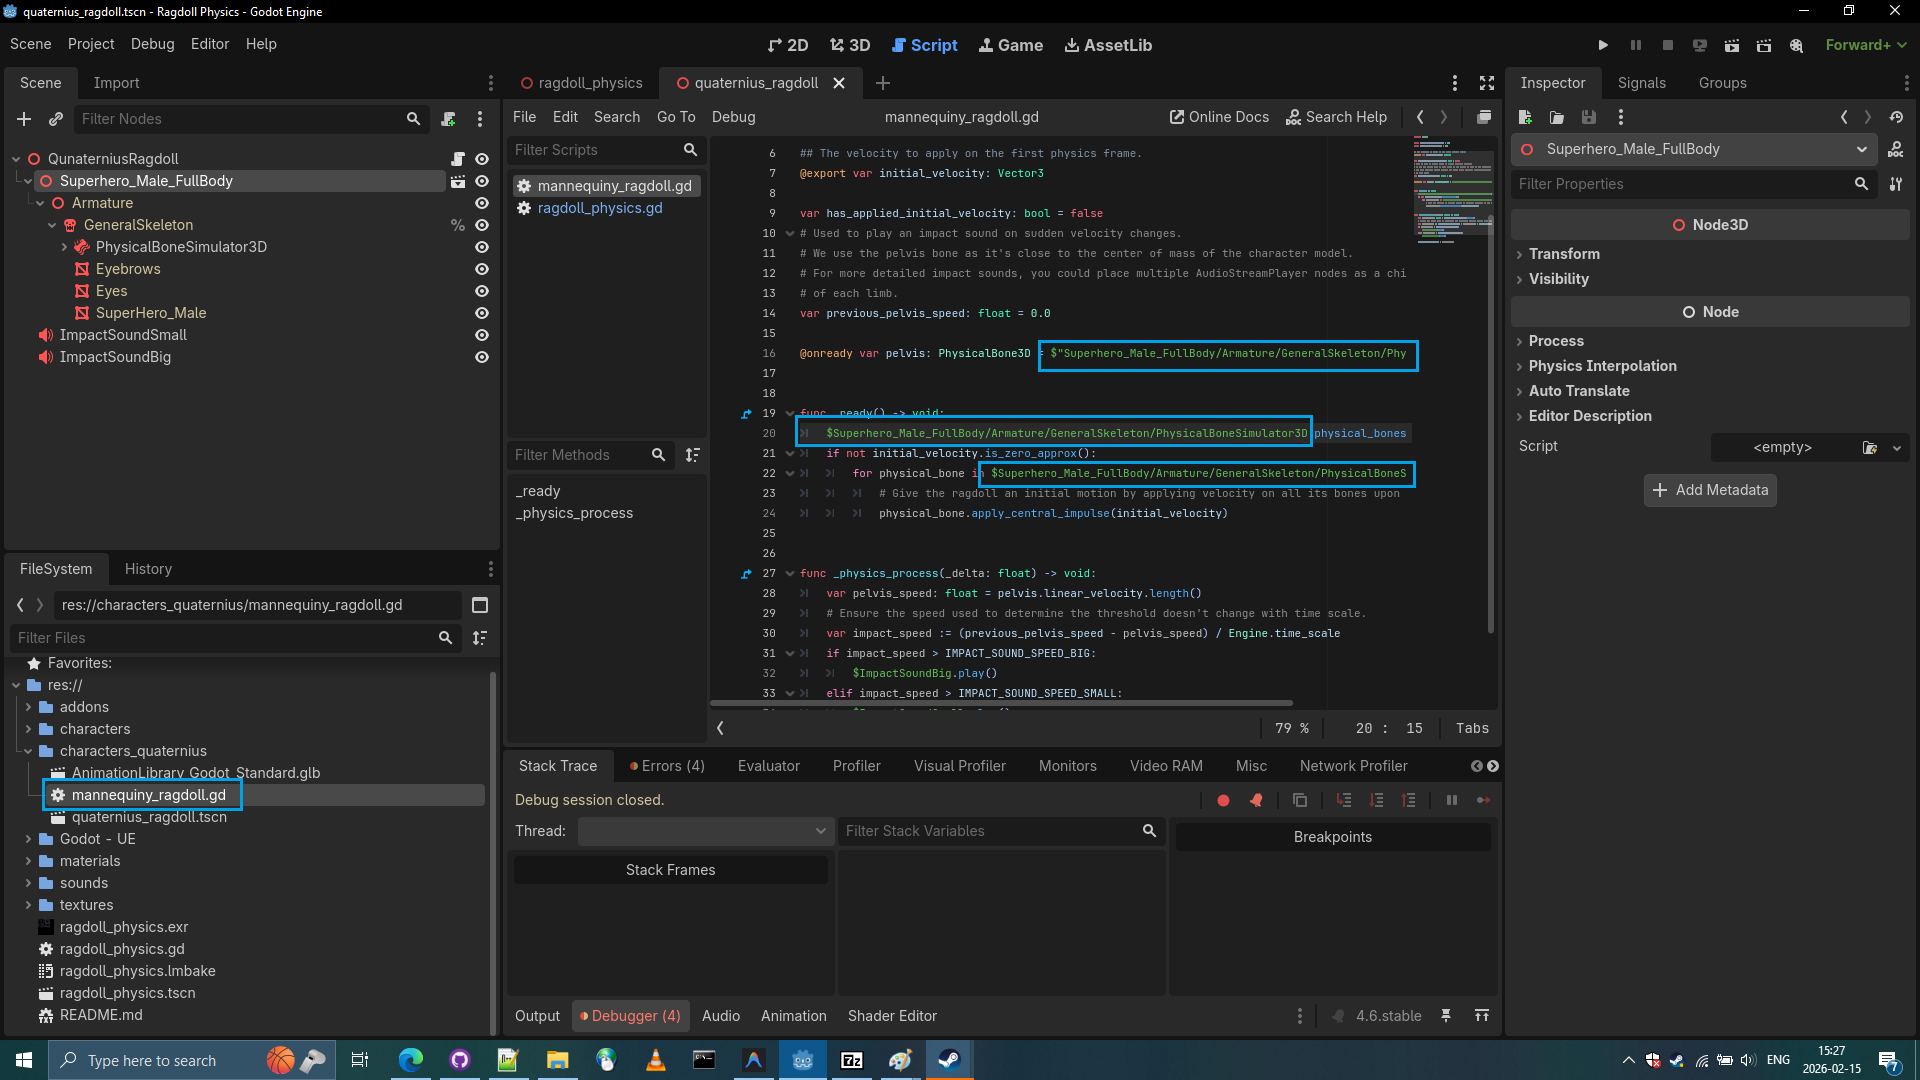
Task: Click the red breakpoint dot in debugger
Action: (1223, 800)
